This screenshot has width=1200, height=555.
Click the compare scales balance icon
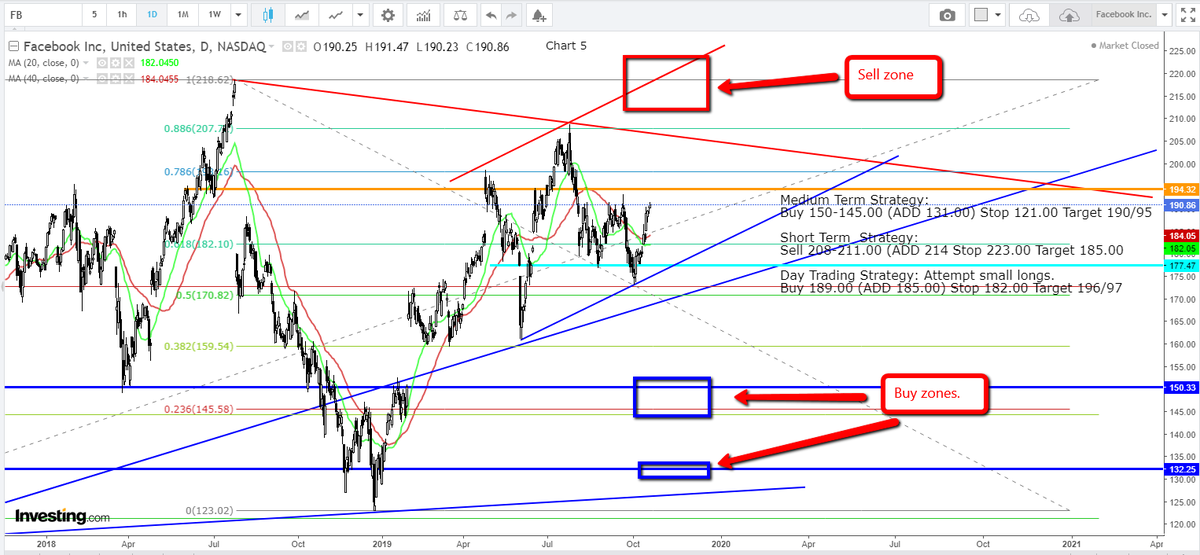pos(459,15)
